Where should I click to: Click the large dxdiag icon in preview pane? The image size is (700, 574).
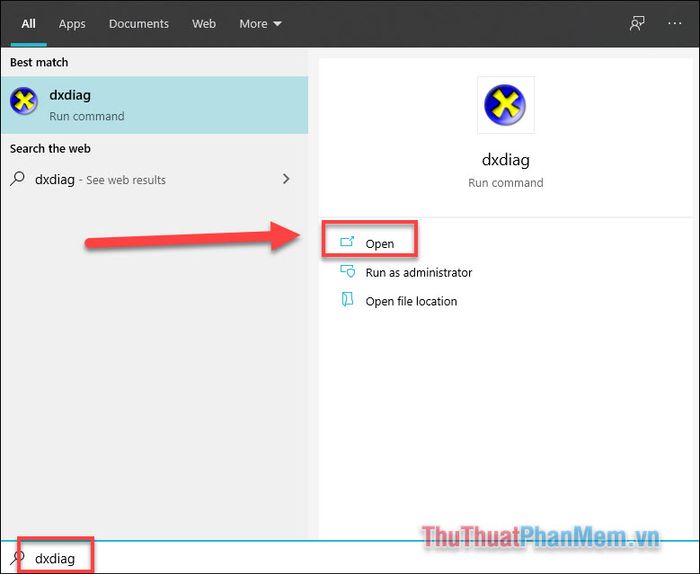click(505, 105)
